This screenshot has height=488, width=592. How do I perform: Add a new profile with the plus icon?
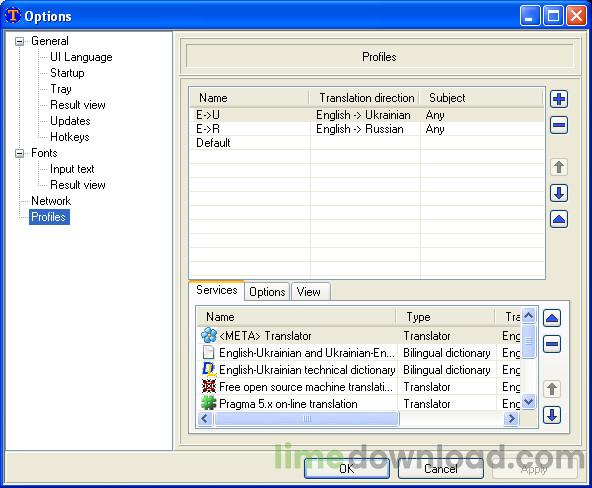(x=559, y=99)
